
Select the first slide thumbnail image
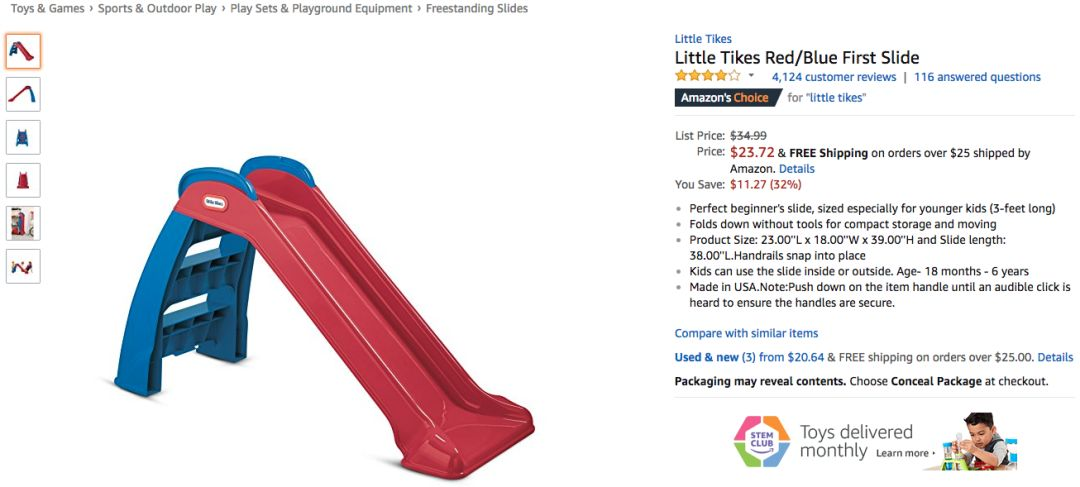click(x=23, y=52)
